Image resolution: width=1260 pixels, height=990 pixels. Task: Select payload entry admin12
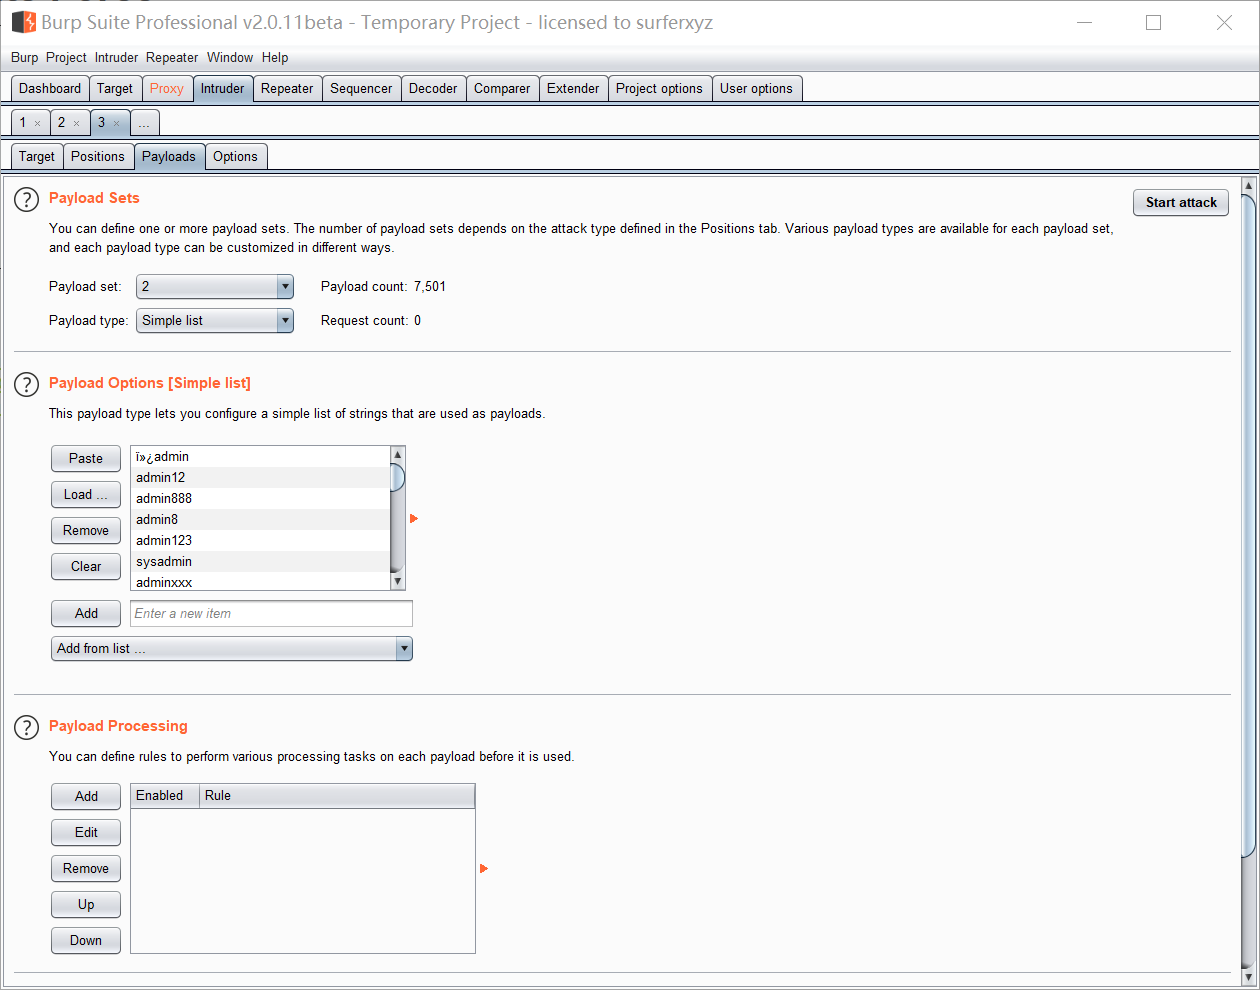point(260,478)
